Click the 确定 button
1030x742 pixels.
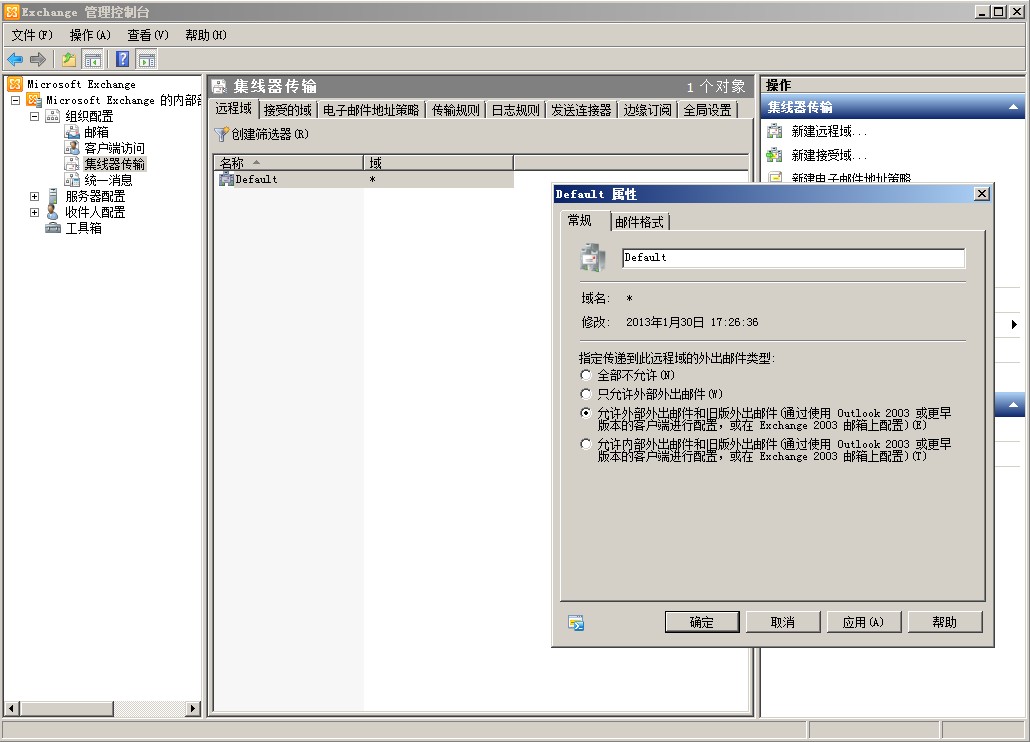702,622
